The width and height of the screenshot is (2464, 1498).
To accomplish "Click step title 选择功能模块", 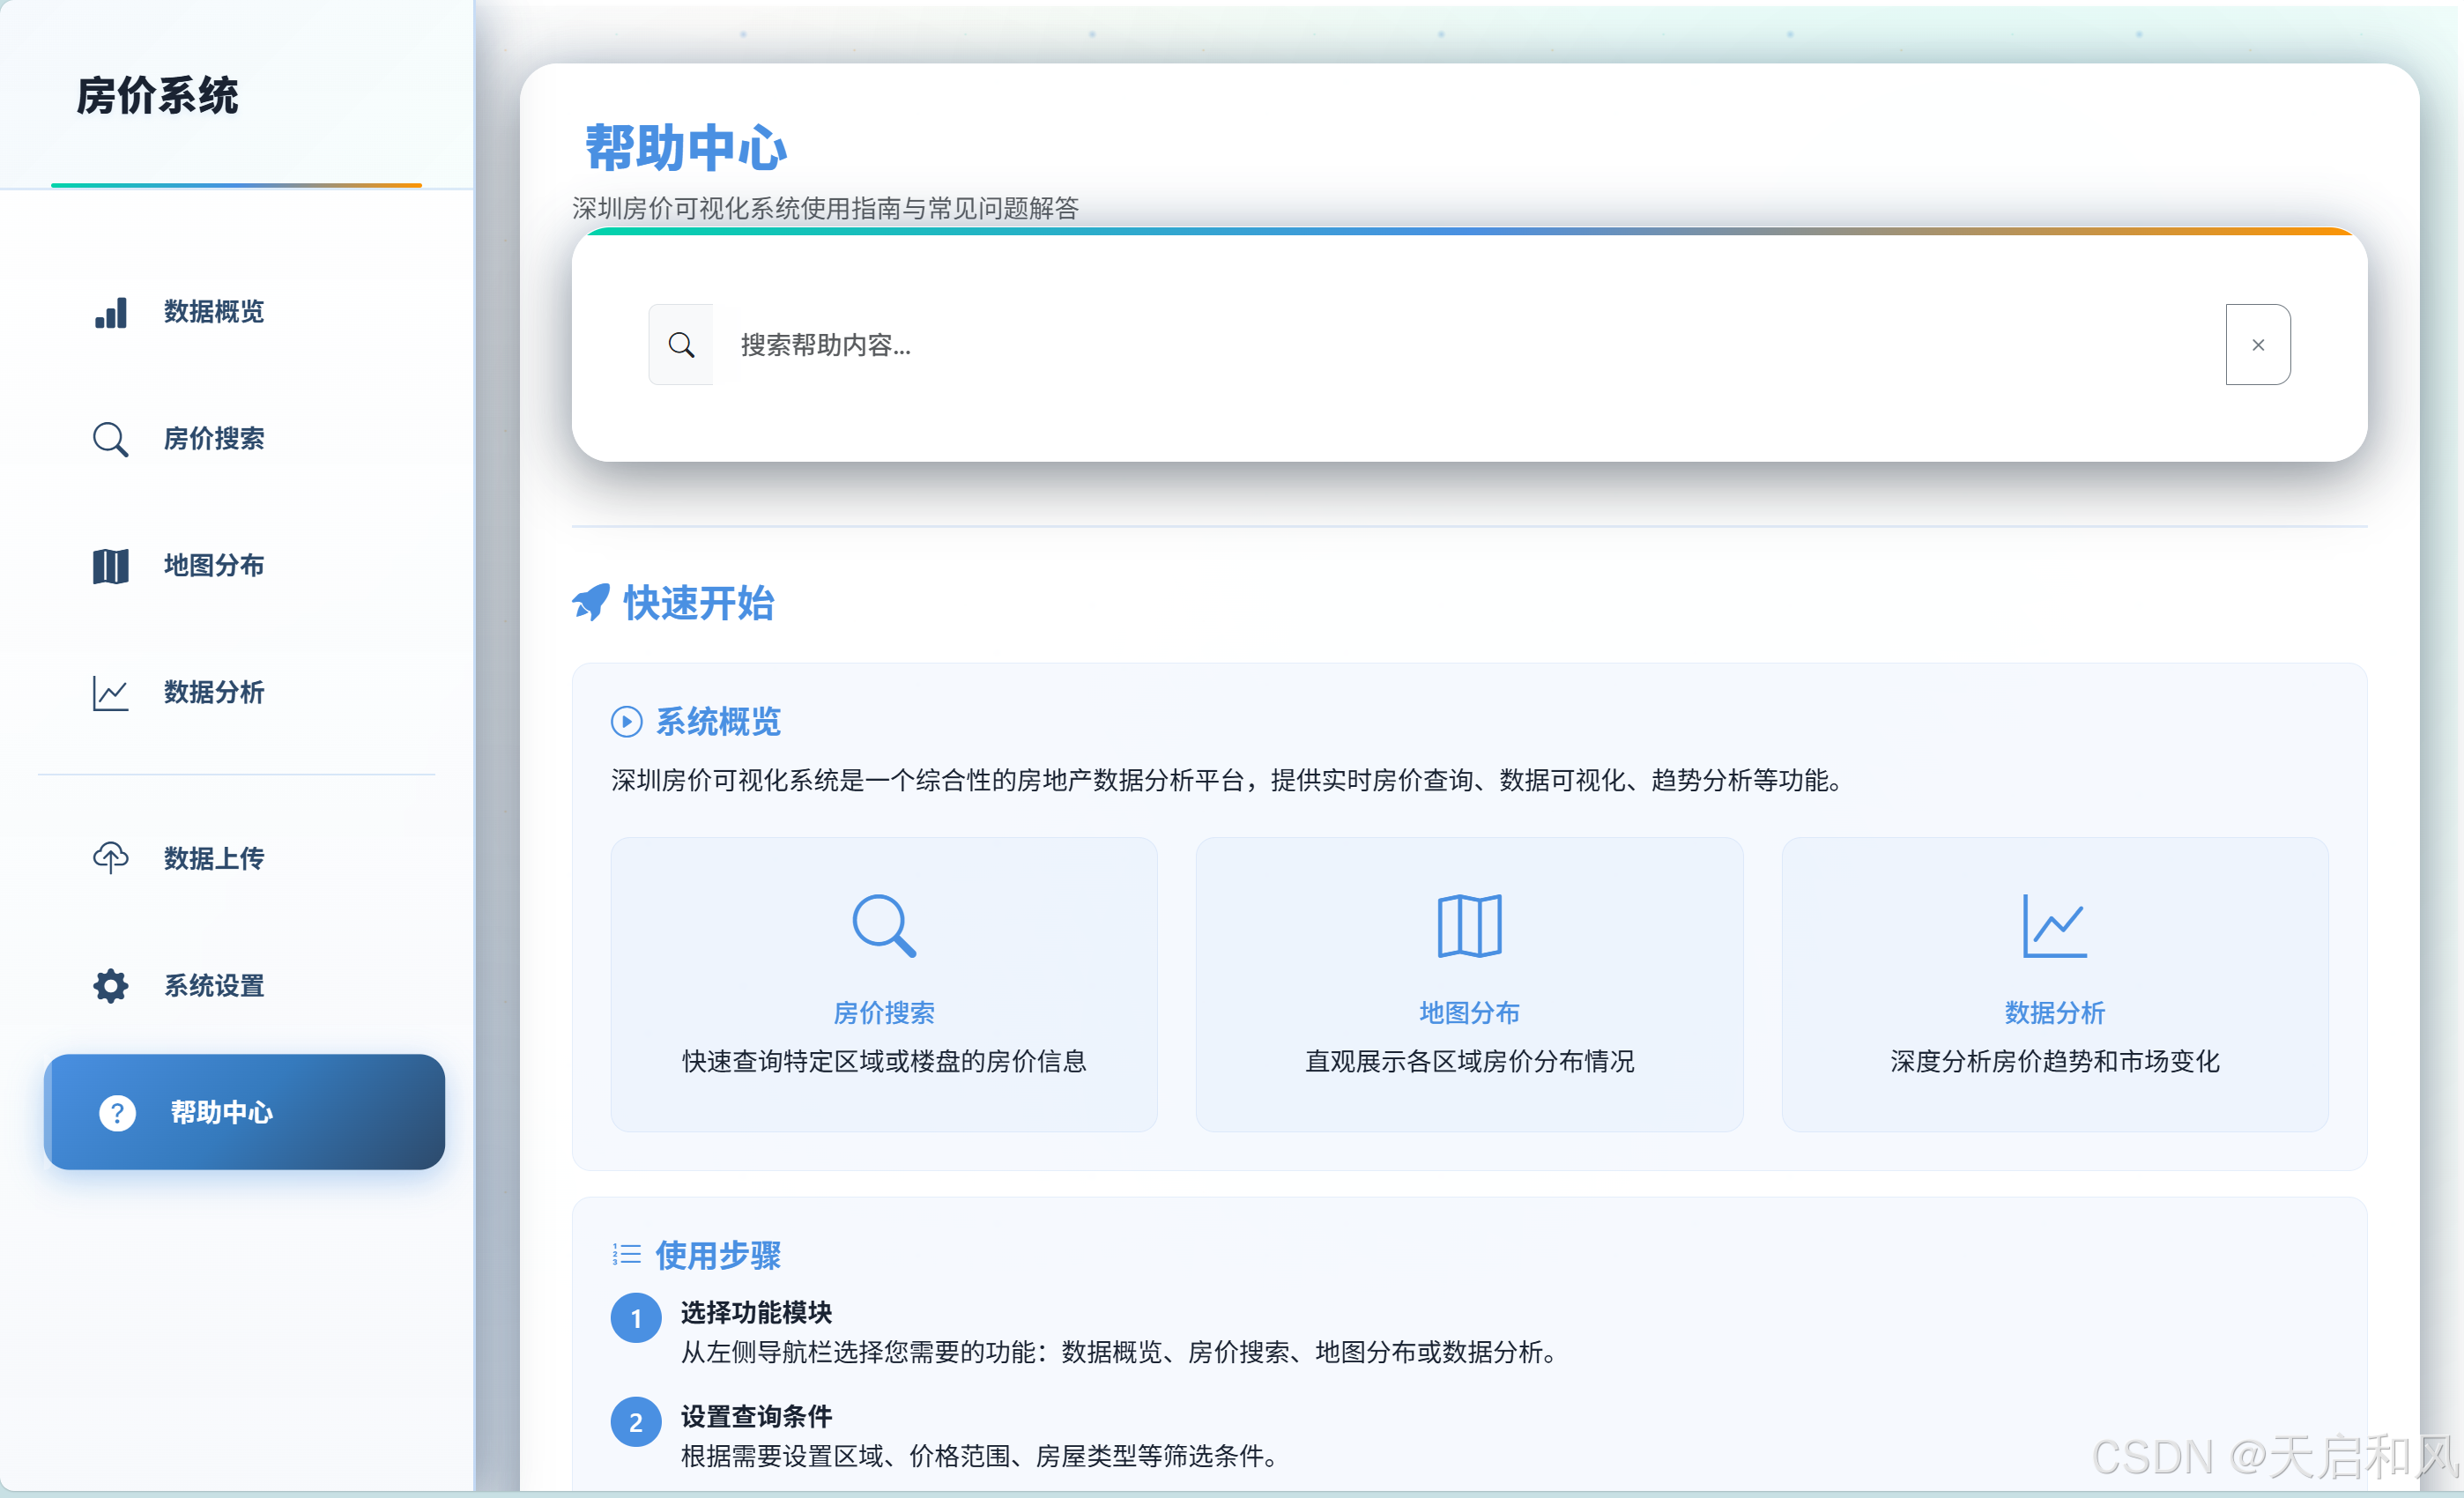I will 756,1312.
